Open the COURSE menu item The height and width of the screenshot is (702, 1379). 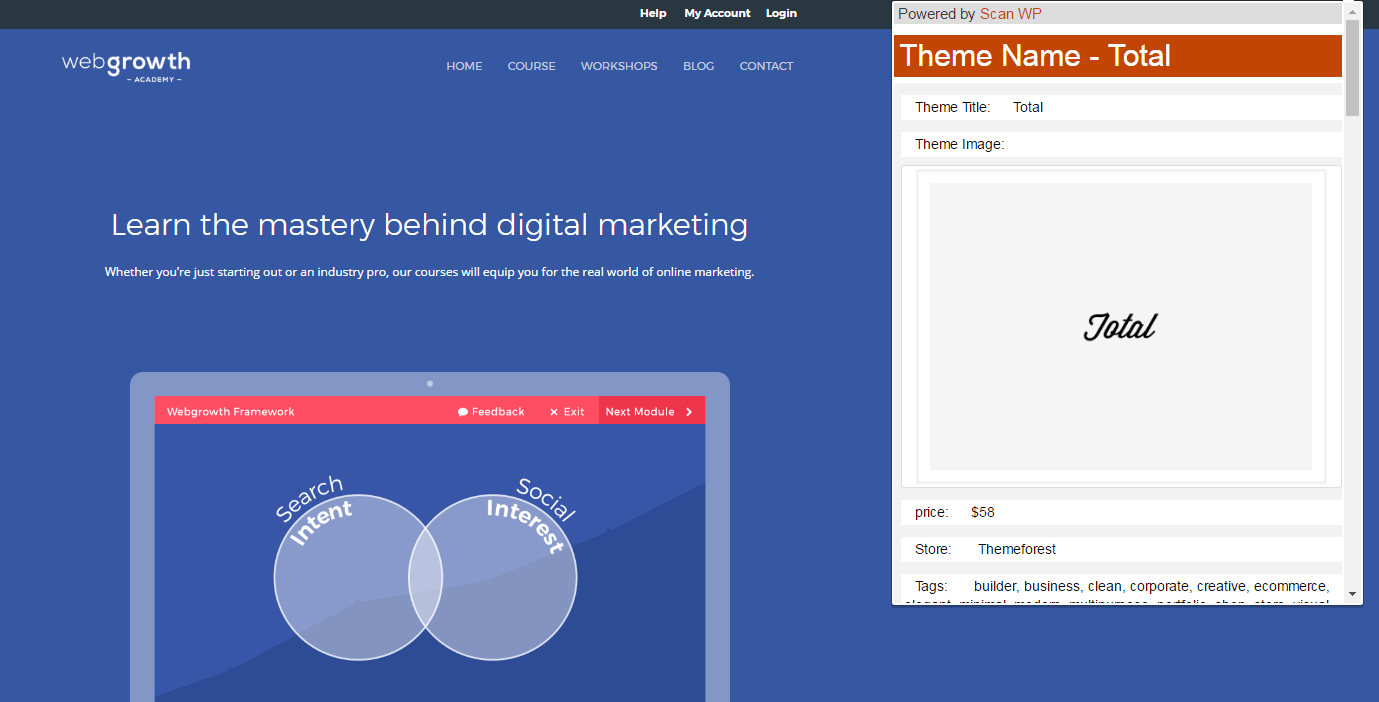point(531,66)
